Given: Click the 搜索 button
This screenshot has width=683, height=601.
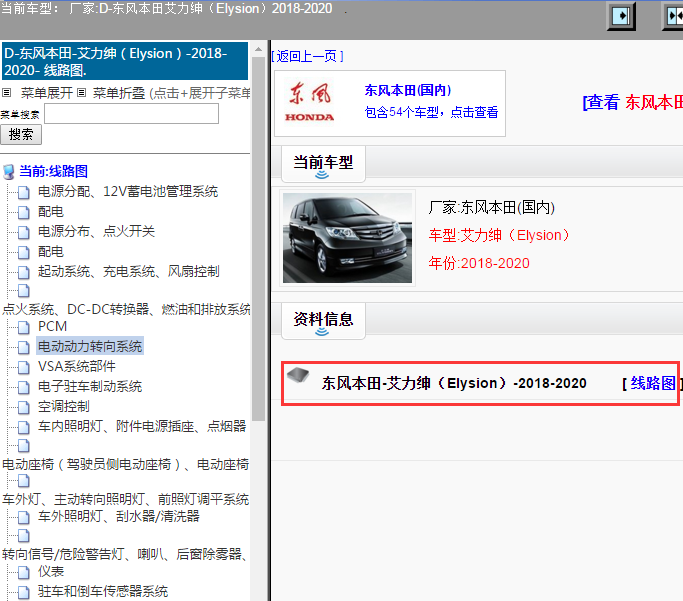Looking at the screenshot, I should tap(21, 134).
